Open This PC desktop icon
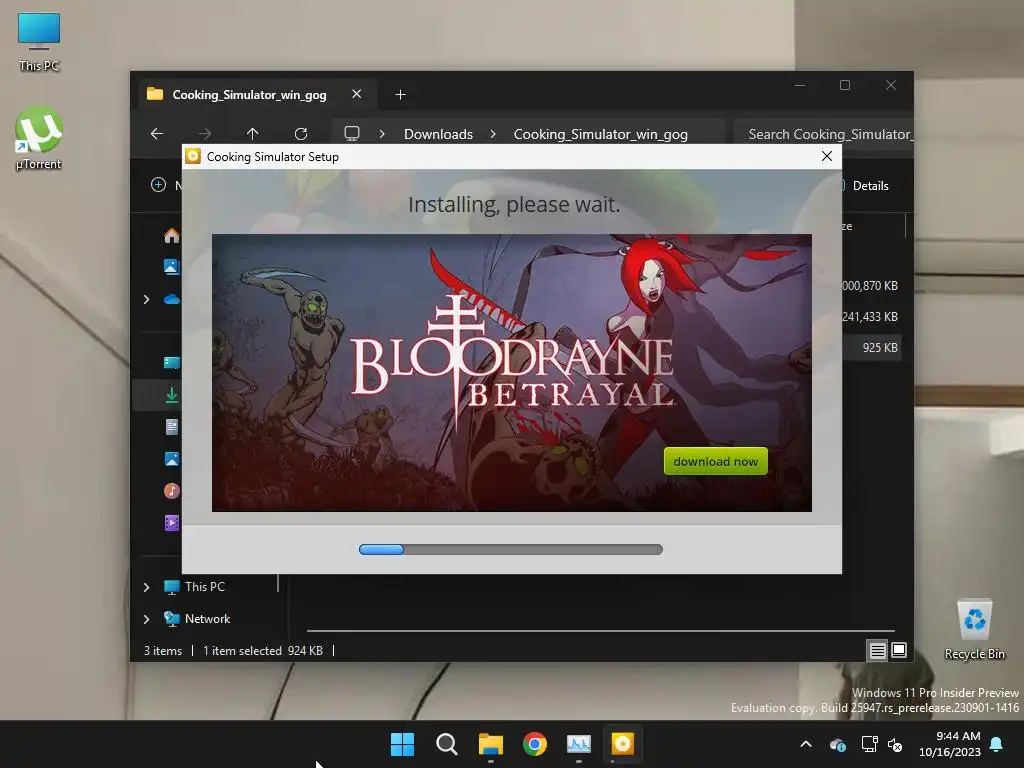This screenshot has width=1024, height=768. (x=39, y=42)
